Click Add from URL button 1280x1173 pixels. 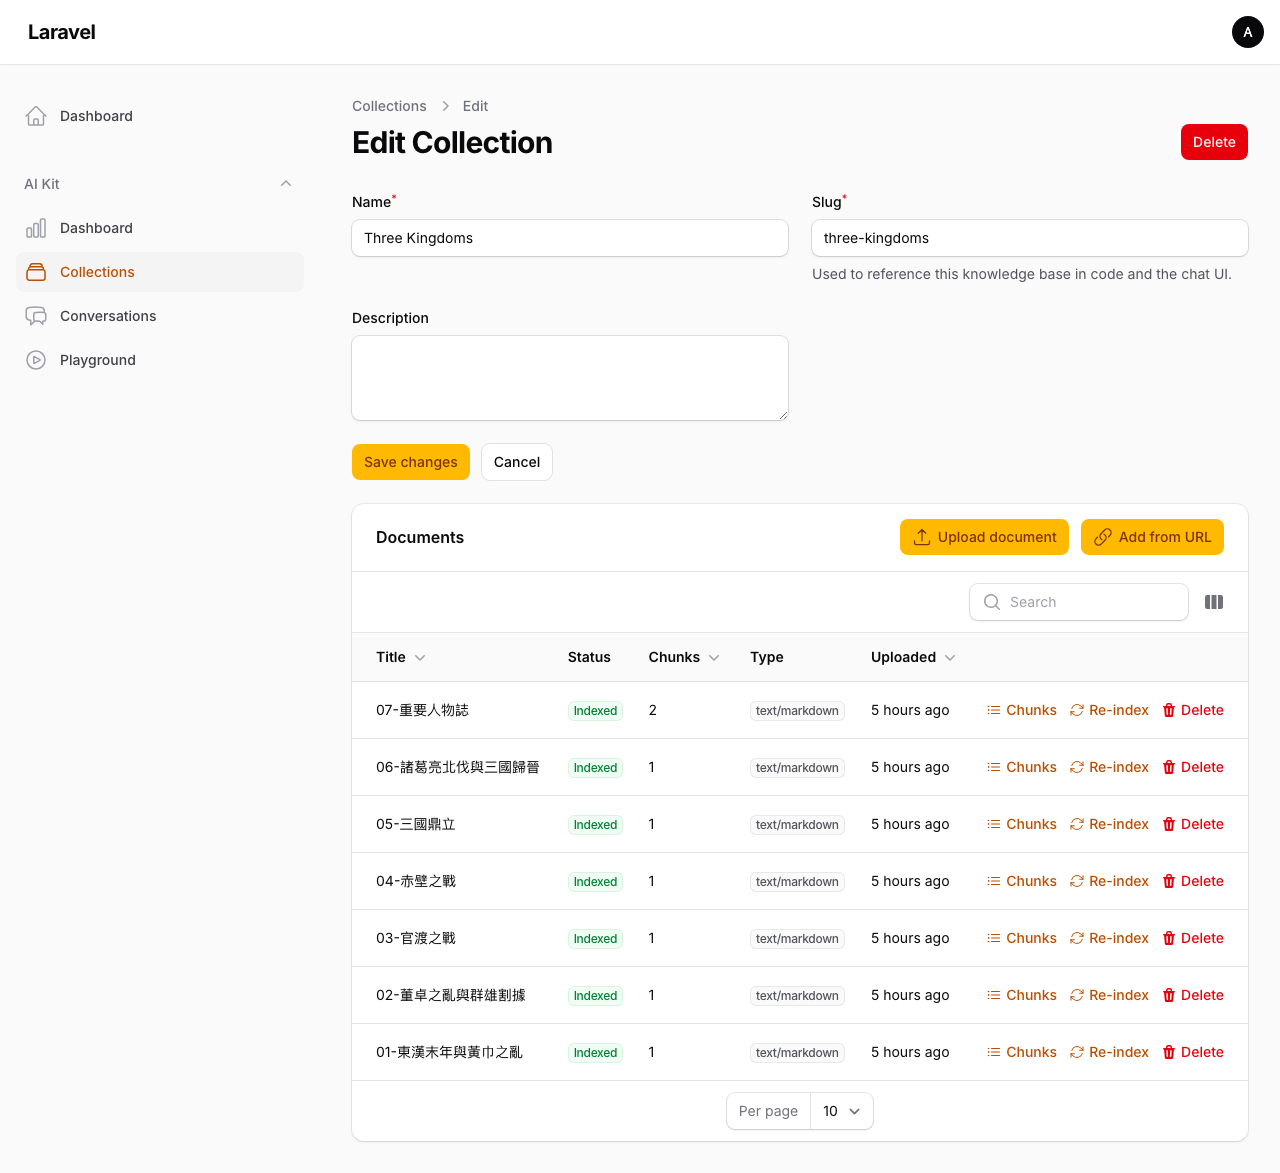pyautogui.click(x=1152, y=537)
